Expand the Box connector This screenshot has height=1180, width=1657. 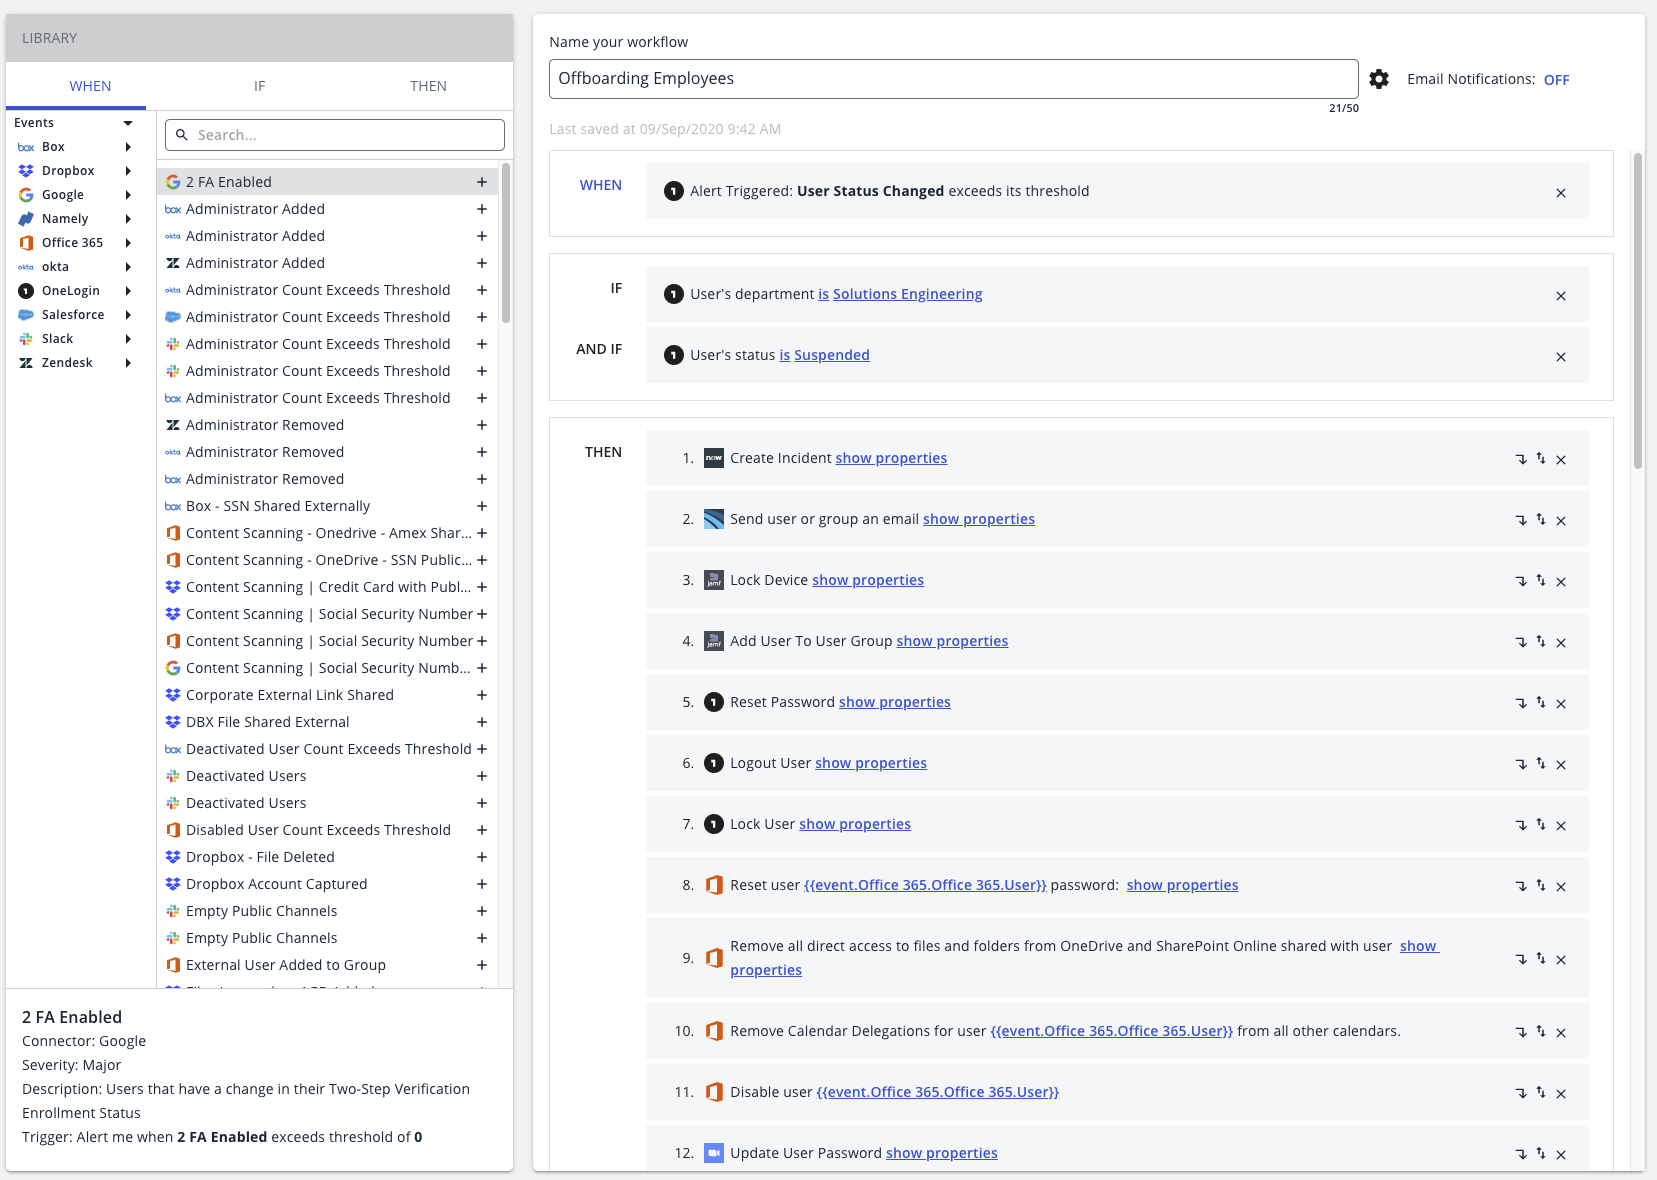pyautogui.click(x=128, y=147)
